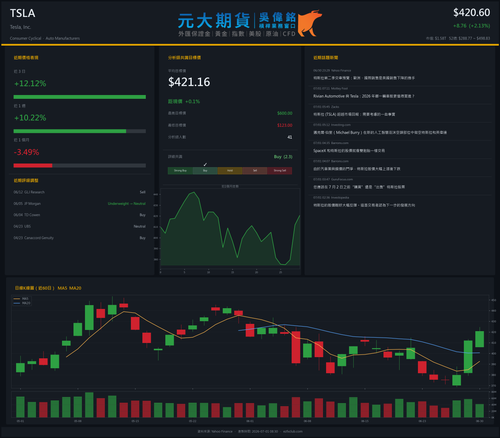This screenshot has width=500, height=438.
Task: Click the UBS Neutral rating row
Action: pyautogui.click(x=79, y=226)
